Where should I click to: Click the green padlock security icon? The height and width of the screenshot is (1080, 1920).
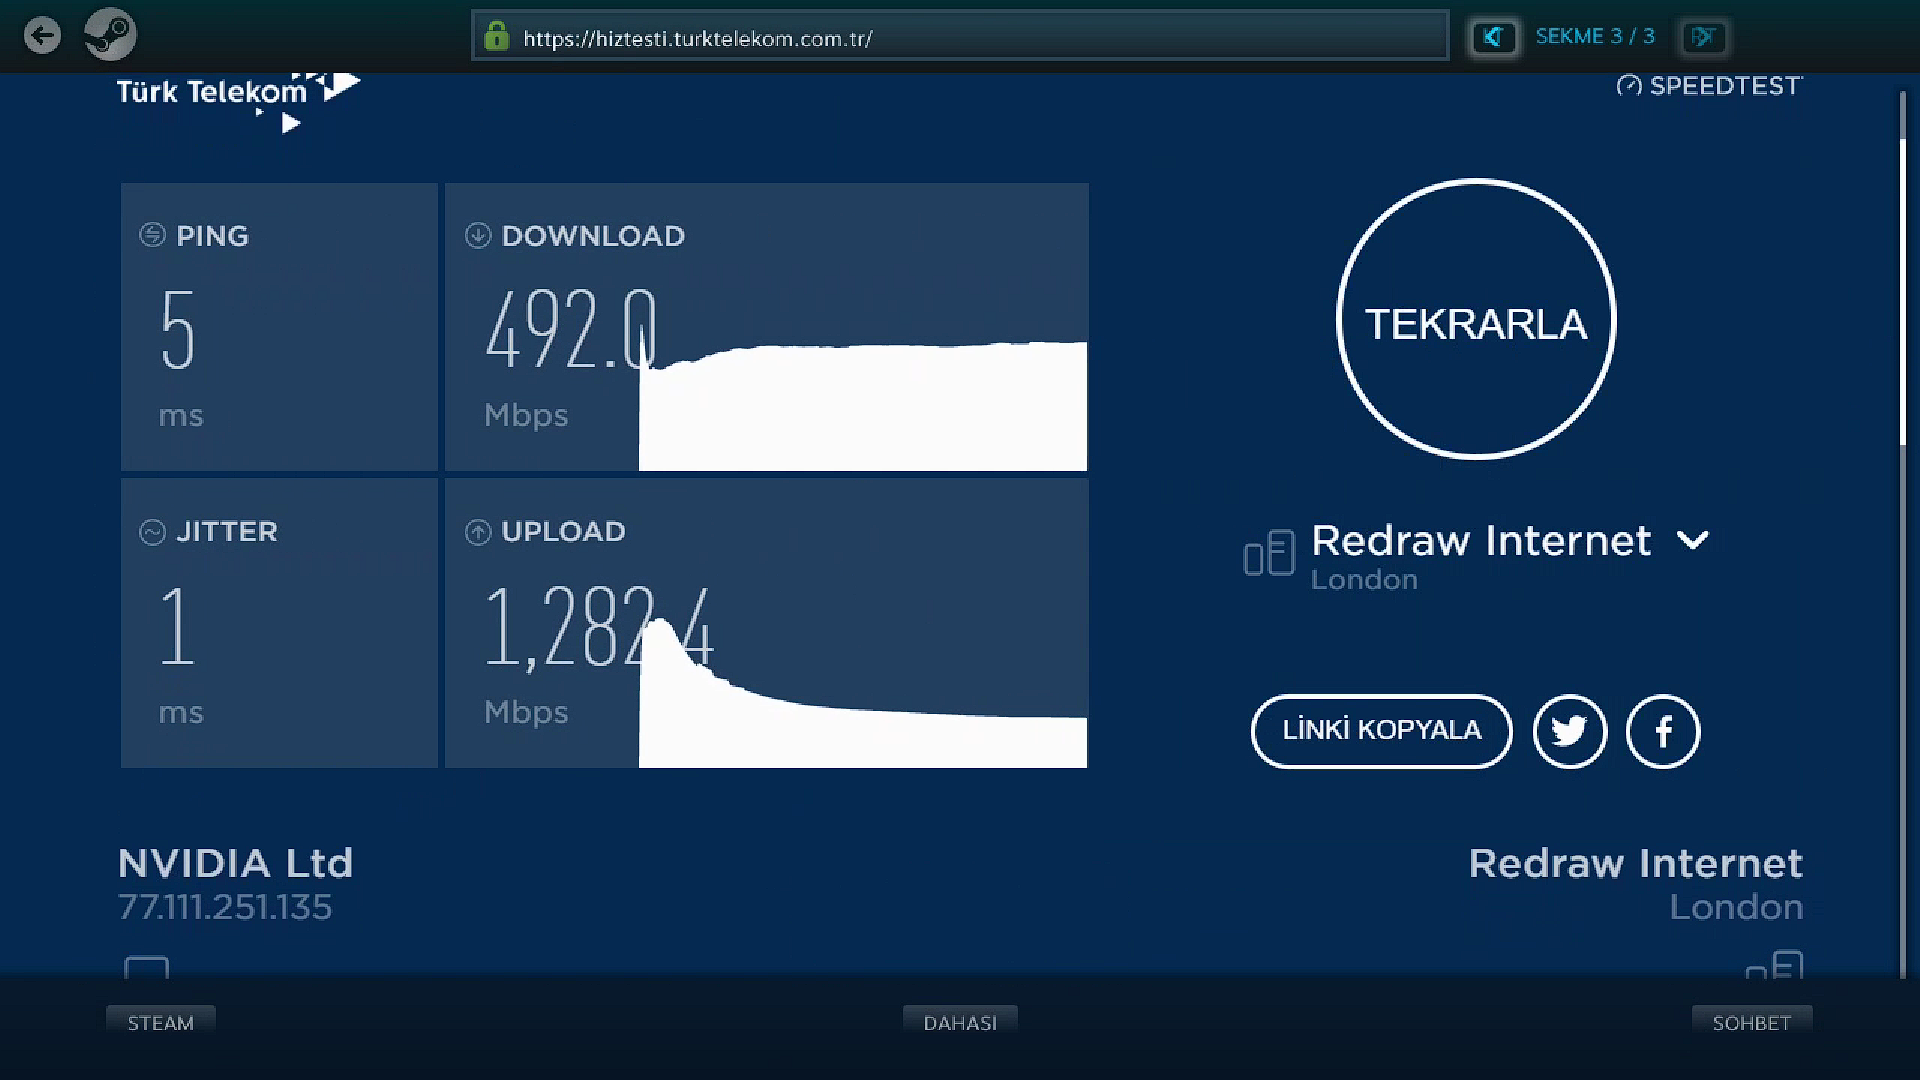(496, 37)
